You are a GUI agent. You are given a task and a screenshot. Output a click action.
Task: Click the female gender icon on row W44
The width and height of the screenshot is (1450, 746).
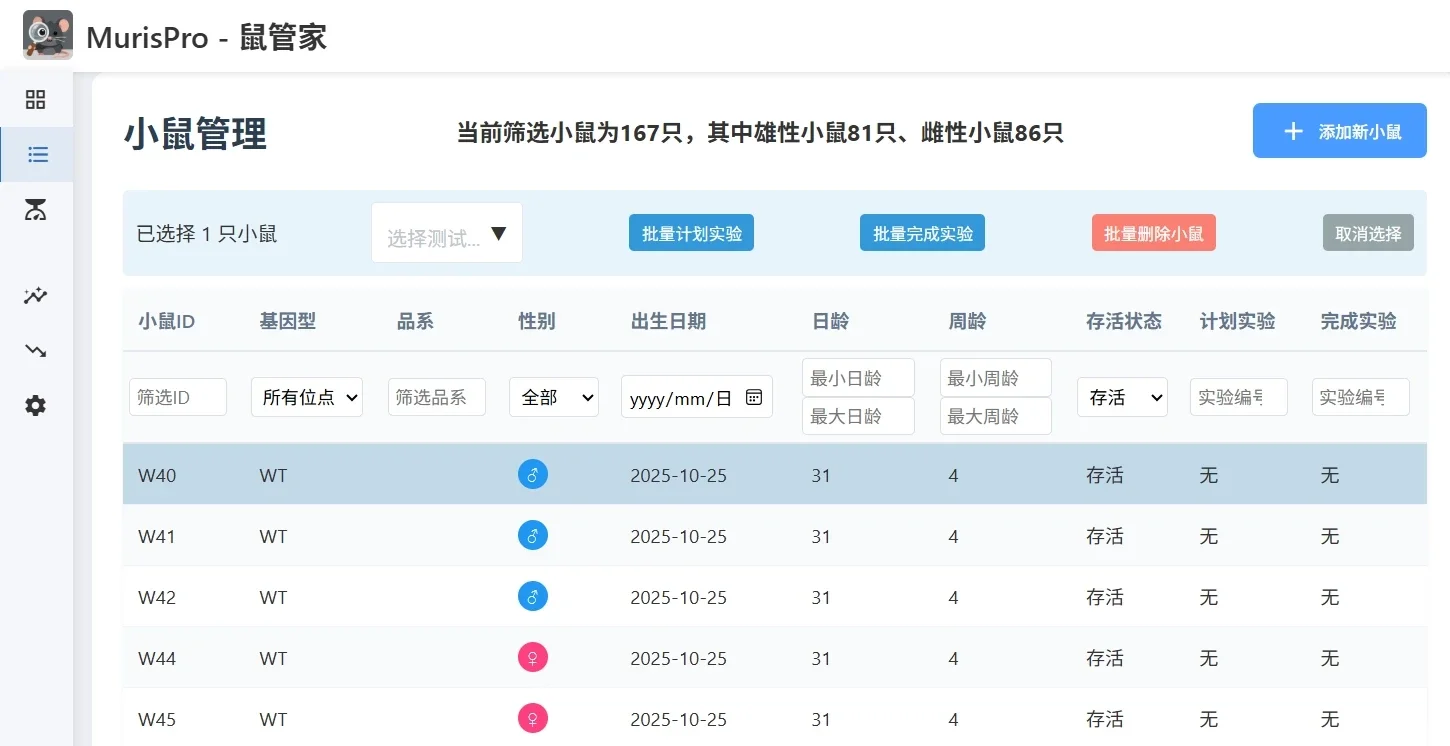532,657
